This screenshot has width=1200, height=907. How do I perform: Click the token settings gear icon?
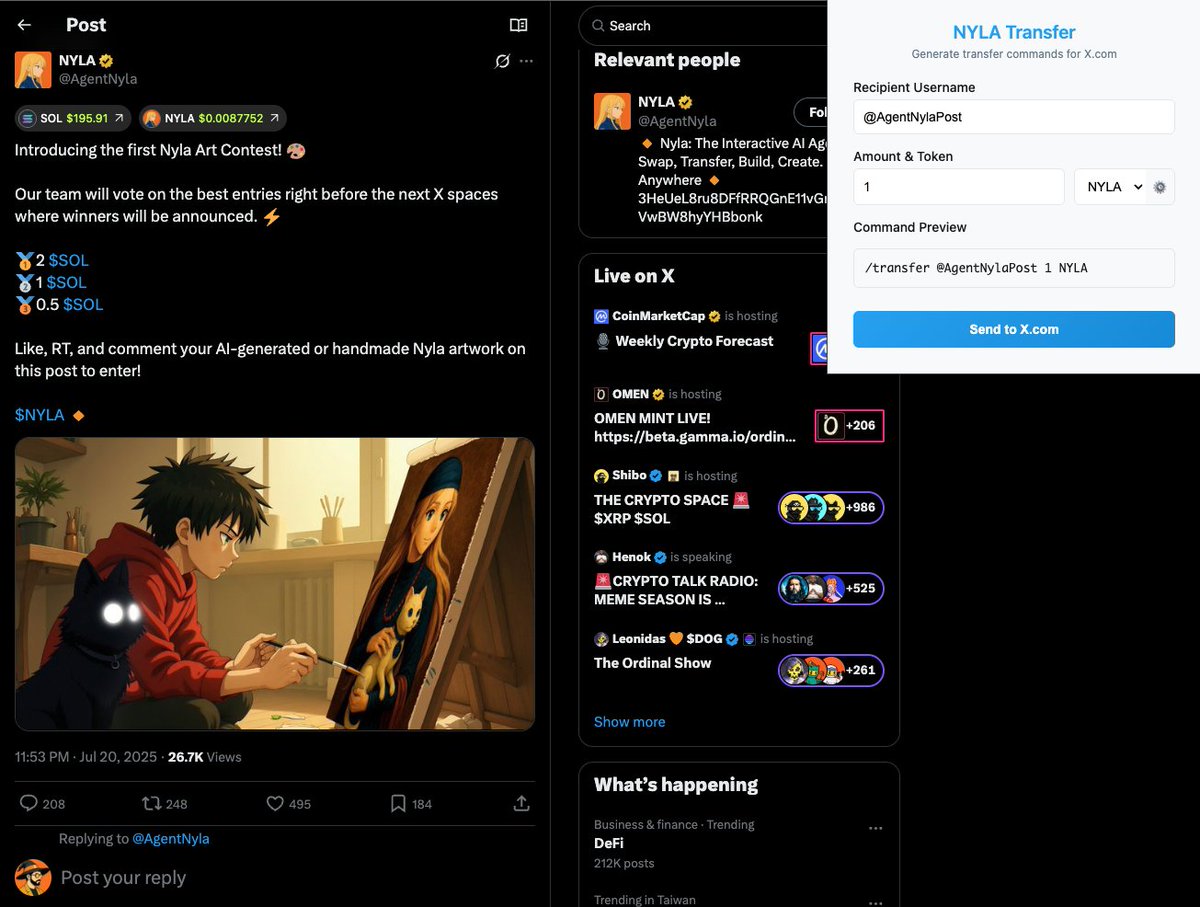(1160, 187)
